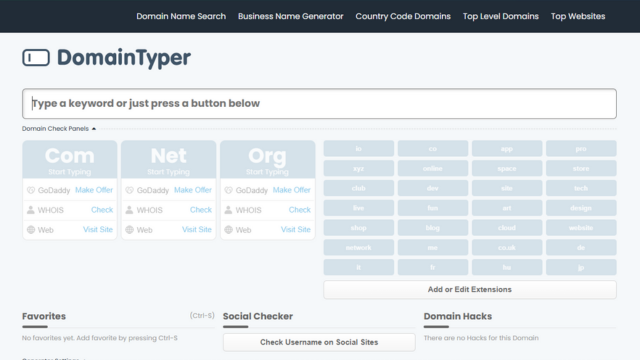Select the website extension button
This screenshot has width=640, height=360.
pos(581,228)
